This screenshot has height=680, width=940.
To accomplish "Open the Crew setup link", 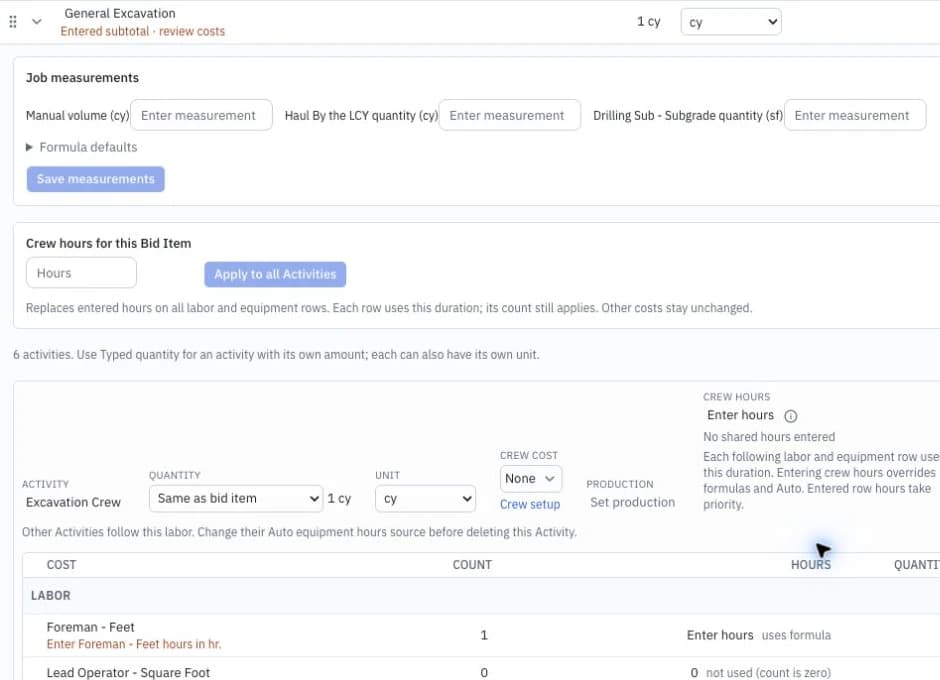I will [530, 504].
